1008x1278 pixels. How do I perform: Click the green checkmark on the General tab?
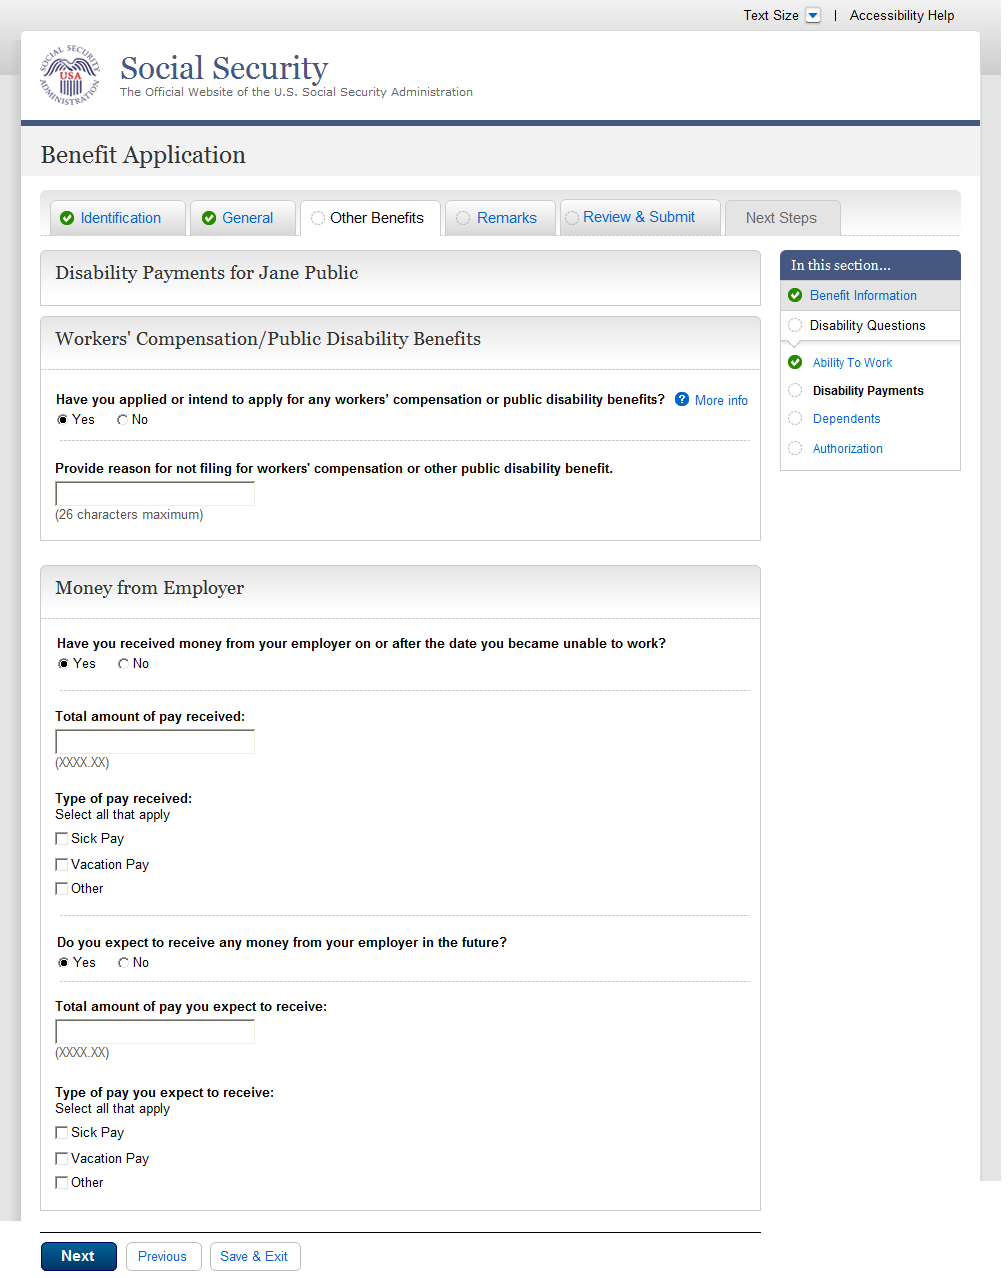[x=209, y=218]
